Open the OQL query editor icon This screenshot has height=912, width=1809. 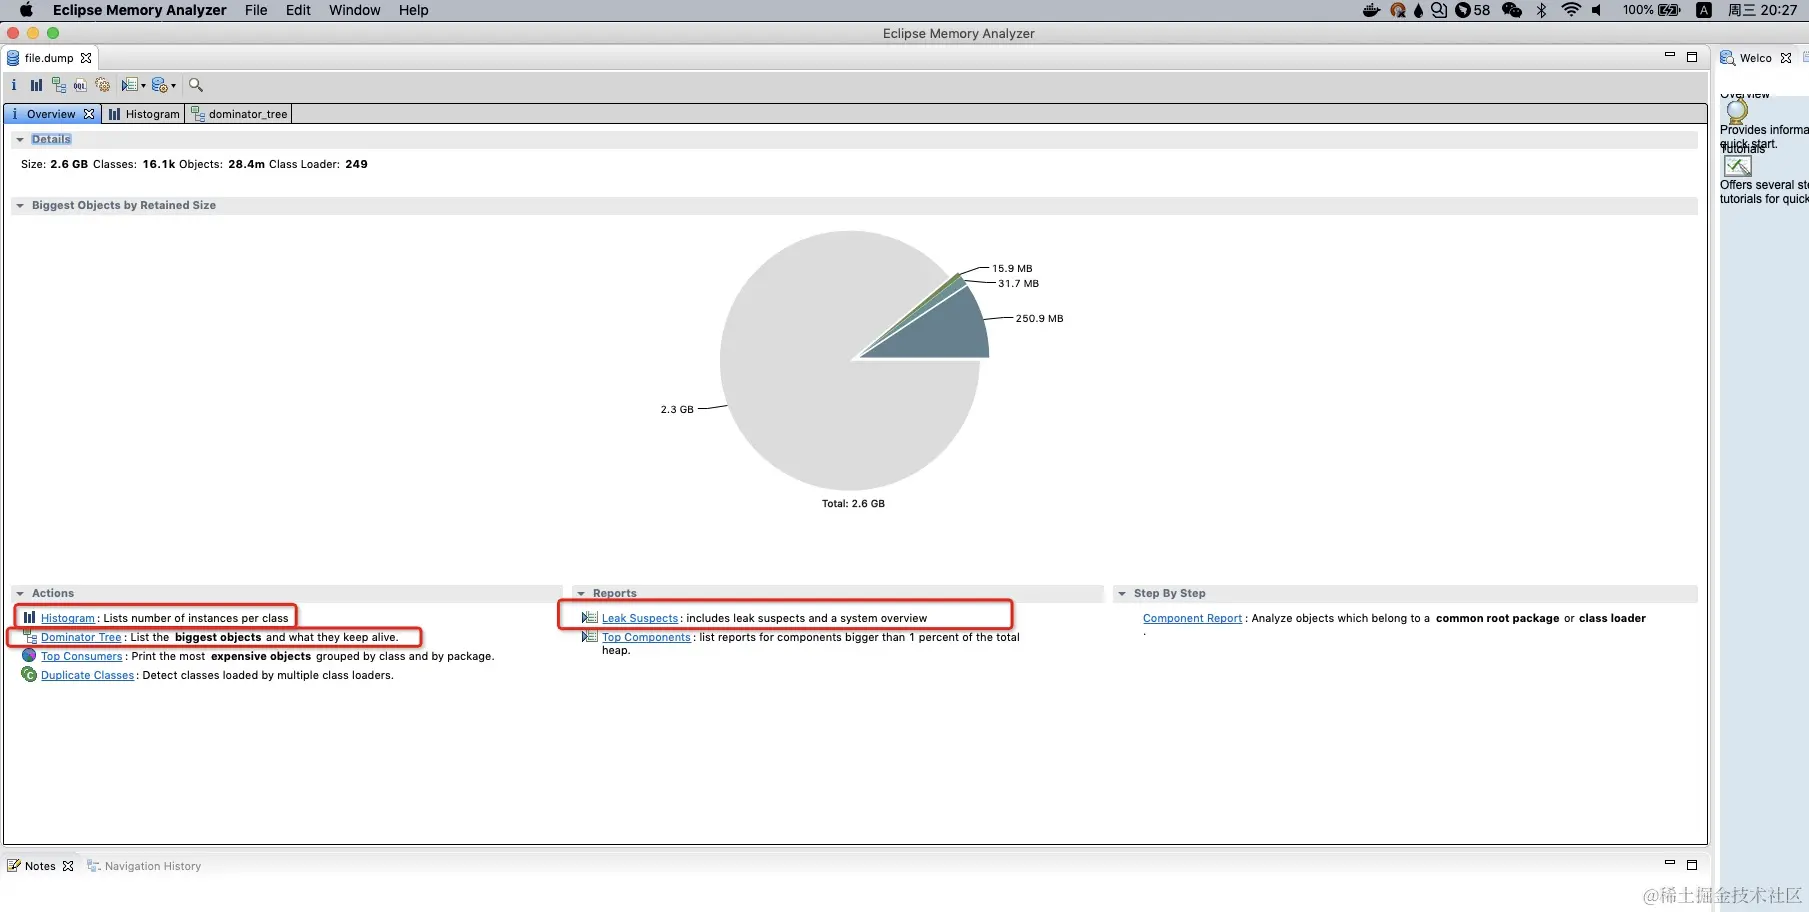(80, 85)
